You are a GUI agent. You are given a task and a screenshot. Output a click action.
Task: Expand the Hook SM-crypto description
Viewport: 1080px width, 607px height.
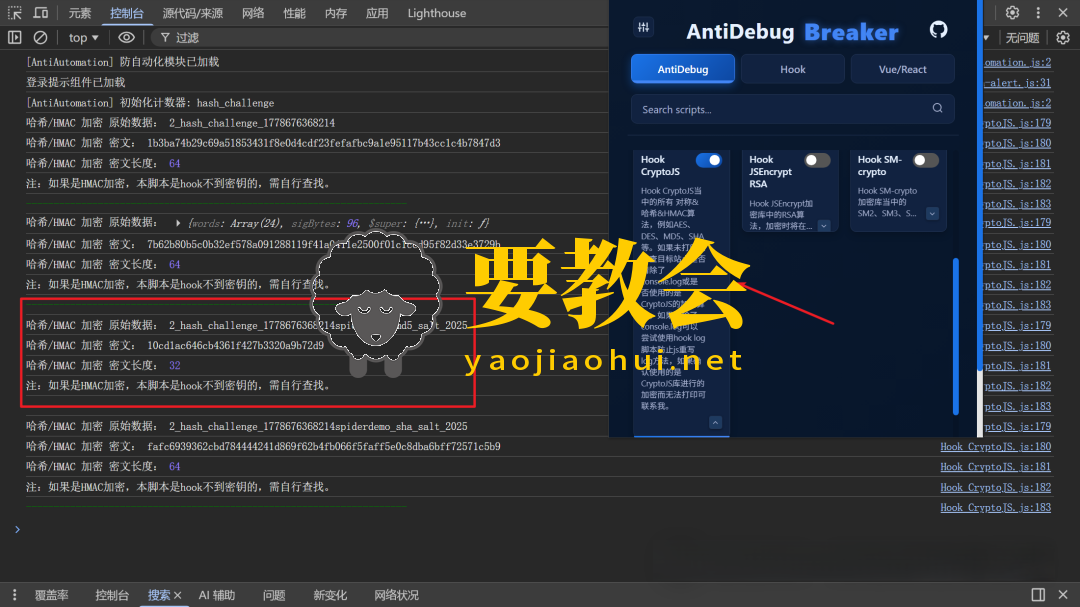(x=932, y=214)
